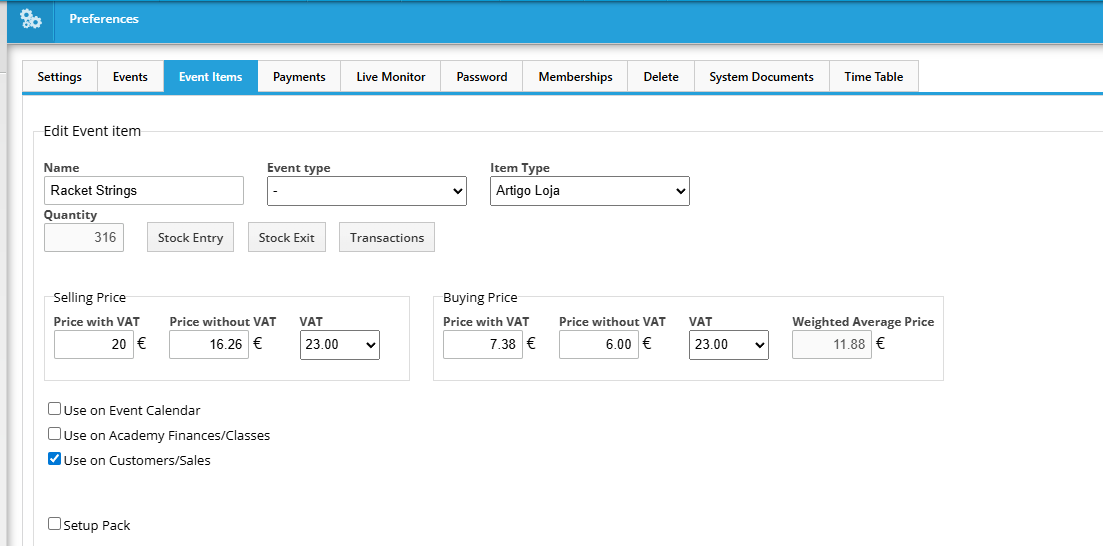Check Use on Academy Finances/Classes
The image size is (1103, 546).
point(55,434)
